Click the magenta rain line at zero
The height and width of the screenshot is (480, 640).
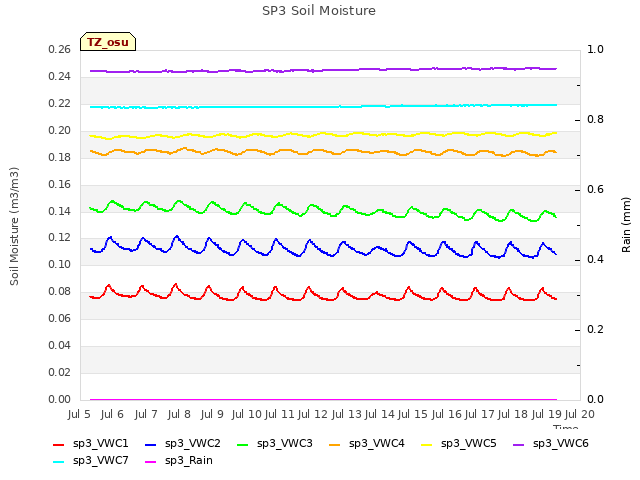coord(322,399)
